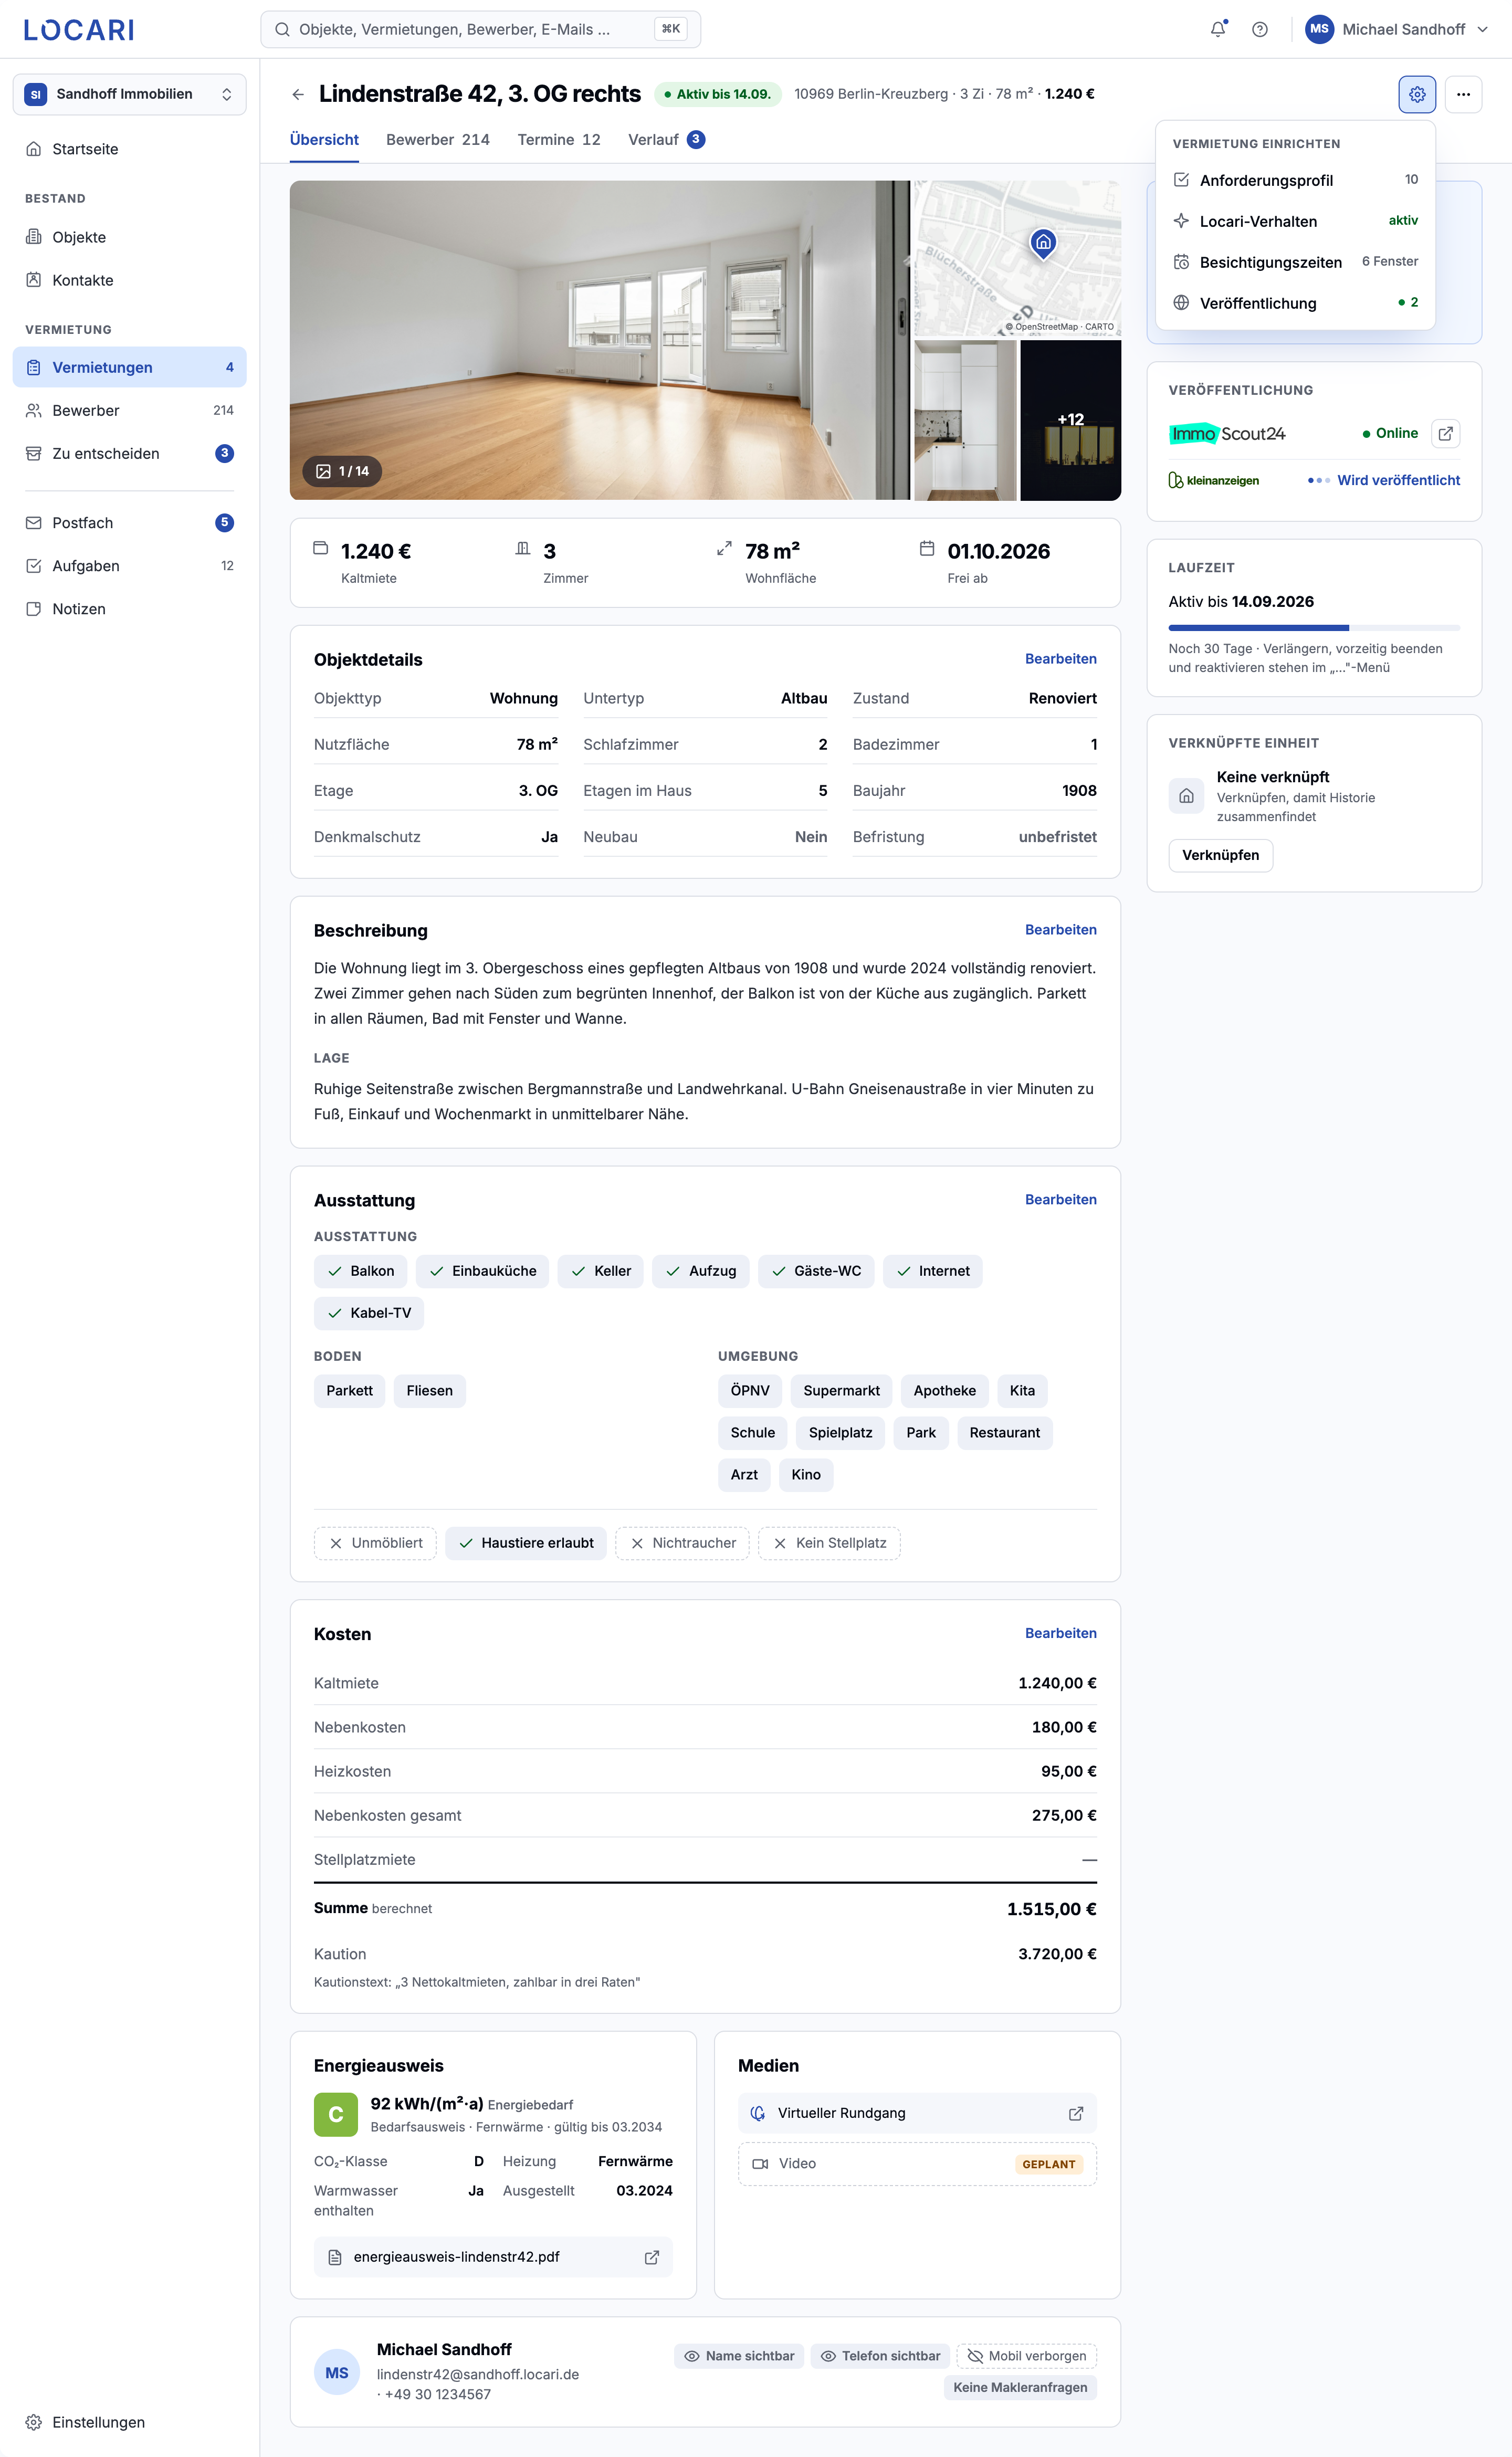Open Aufgaben in the sidebar
The height and width of the screenshot is (2457, 1512).
point(130,566)
